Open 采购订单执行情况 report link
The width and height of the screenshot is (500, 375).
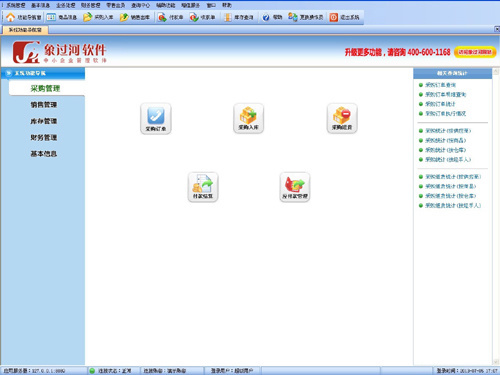(x=446, y=114)
